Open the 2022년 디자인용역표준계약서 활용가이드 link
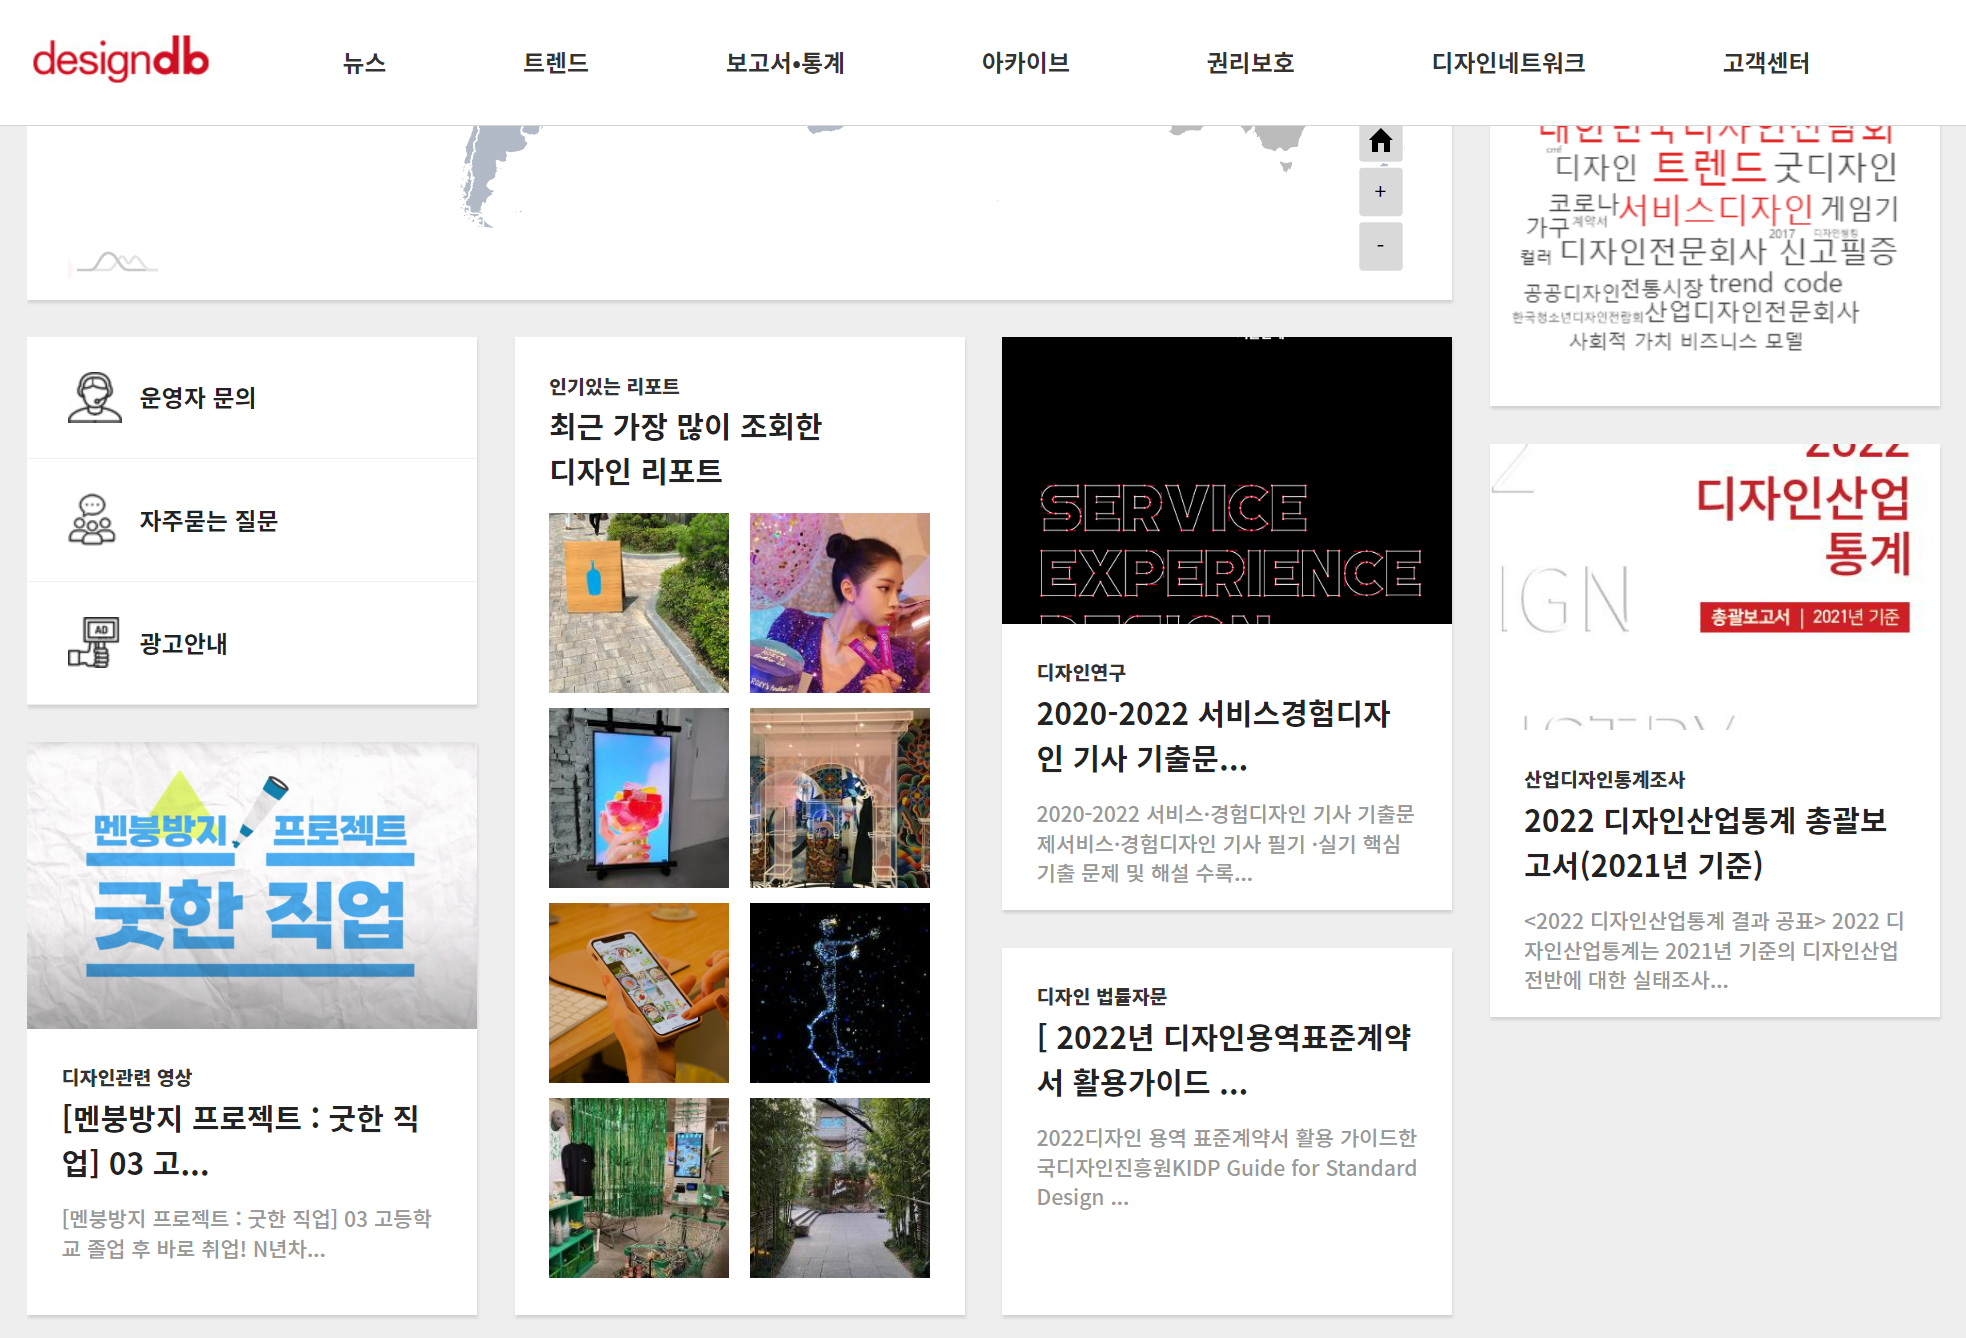 click(1223, 1059)
